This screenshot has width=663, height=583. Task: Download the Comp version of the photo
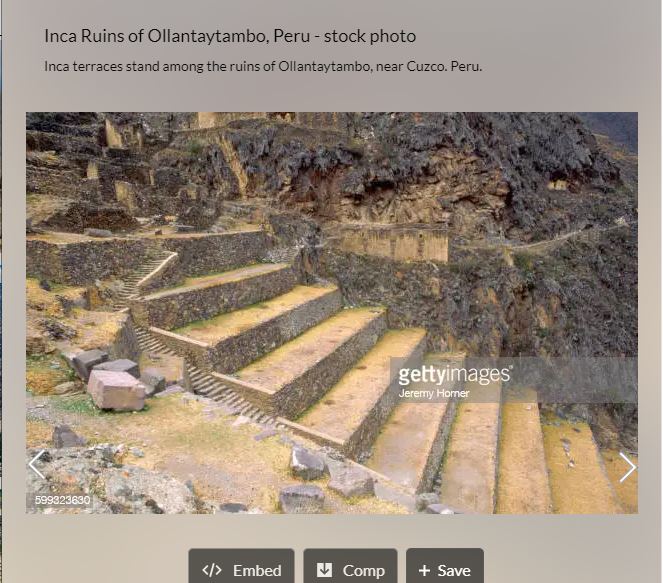coord(350,567)
